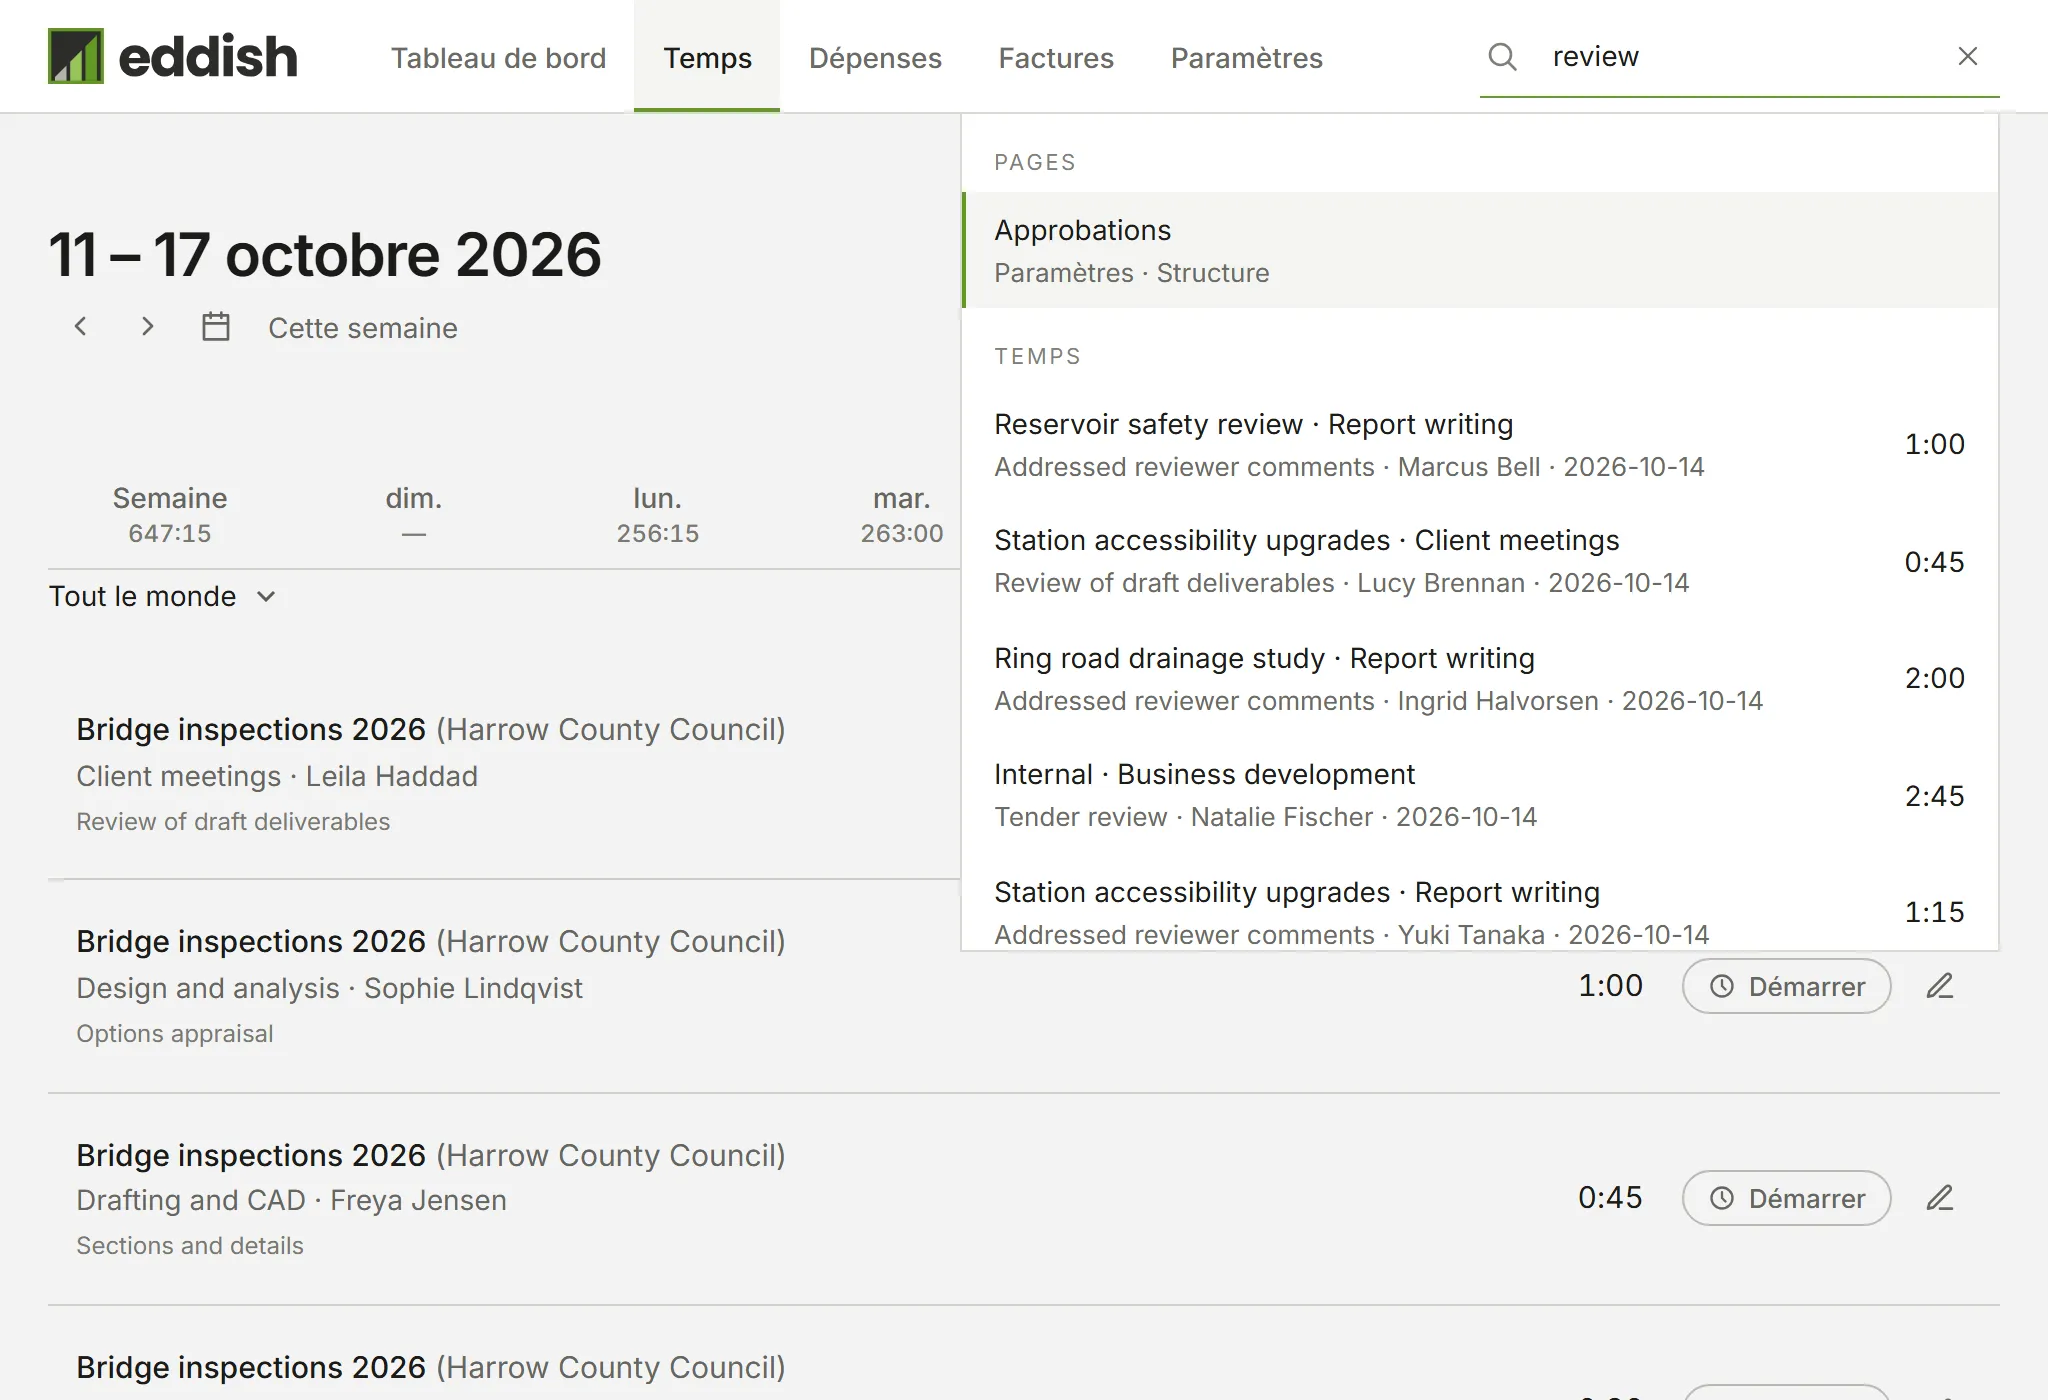Jump to Cette semaine
Image resolution: width=2048 pixels, height=1400 pixels.
[363, 328]
